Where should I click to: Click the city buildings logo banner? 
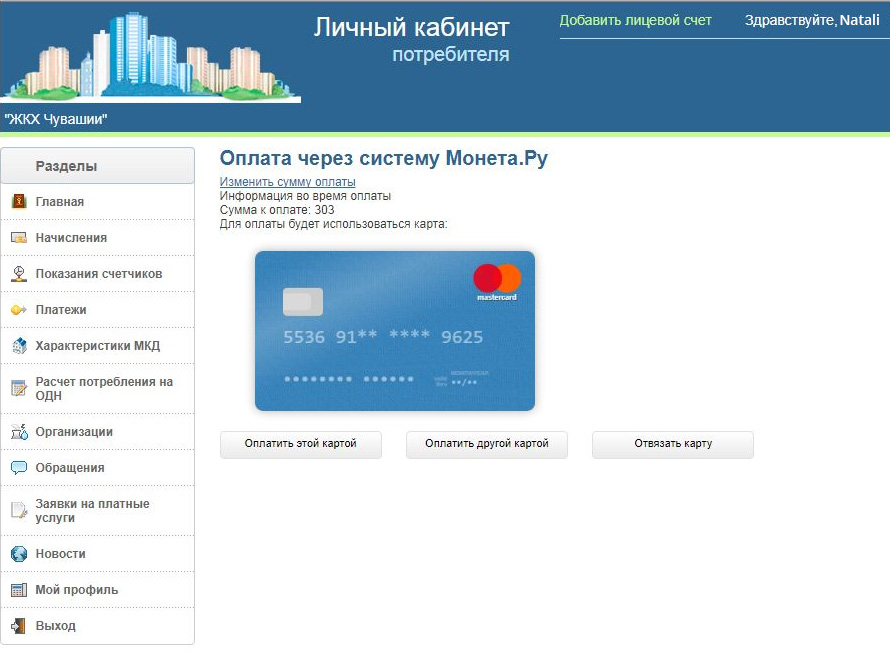click(x=150, y=56)
